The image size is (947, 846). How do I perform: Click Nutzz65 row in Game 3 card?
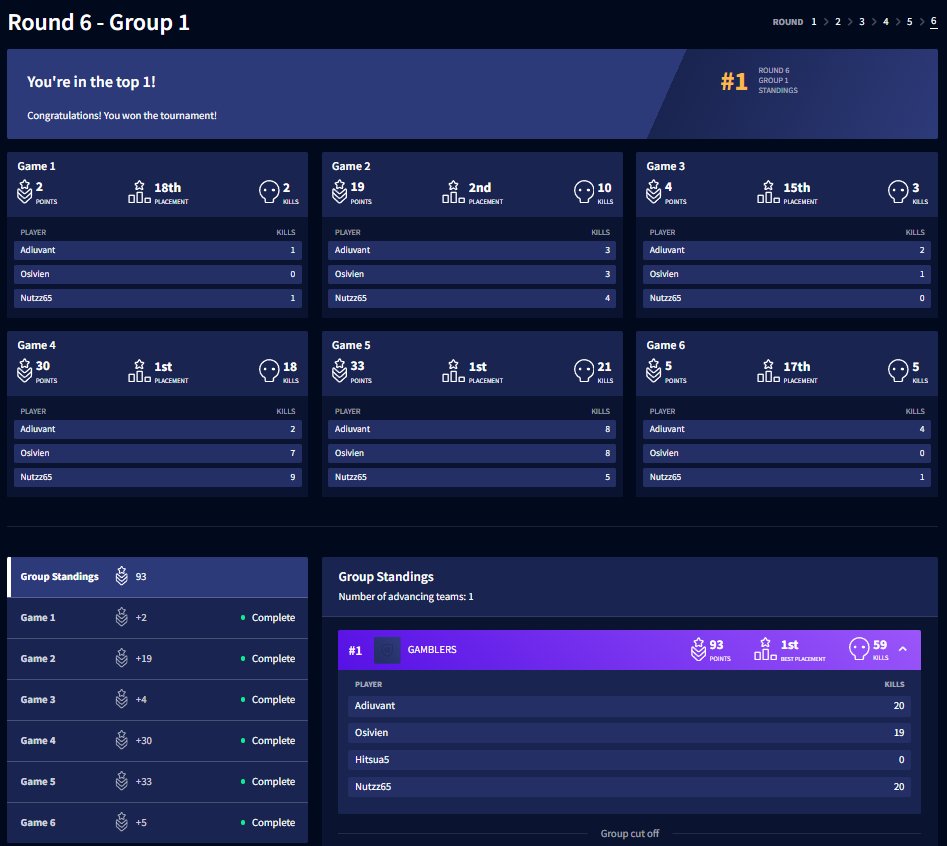(x=786, y=298)
